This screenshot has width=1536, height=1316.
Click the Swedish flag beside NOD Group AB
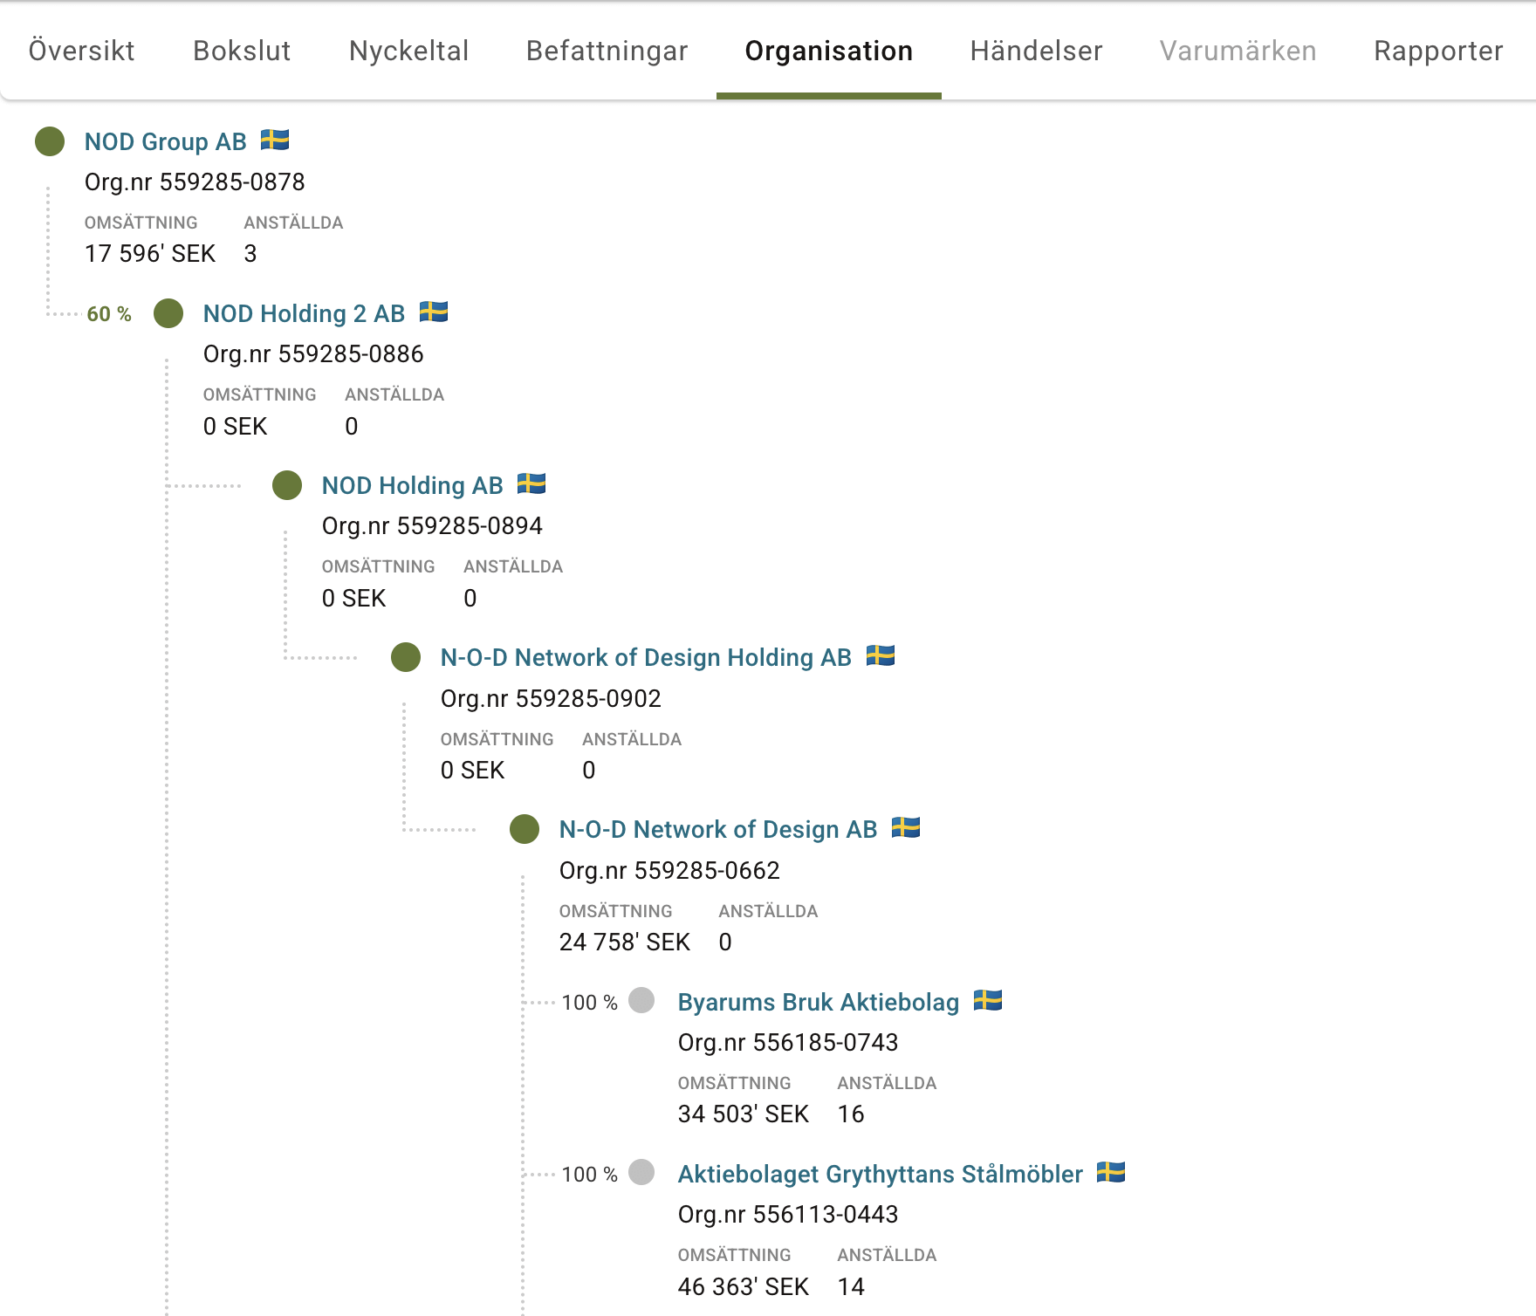click(x=275, y=140)
